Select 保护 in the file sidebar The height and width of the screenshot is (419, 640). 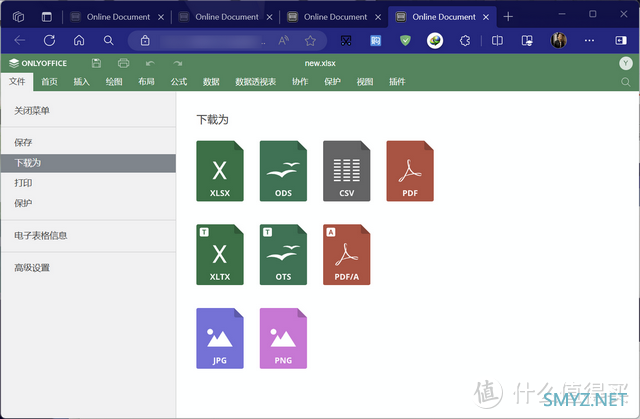click(x=89, y=203)
